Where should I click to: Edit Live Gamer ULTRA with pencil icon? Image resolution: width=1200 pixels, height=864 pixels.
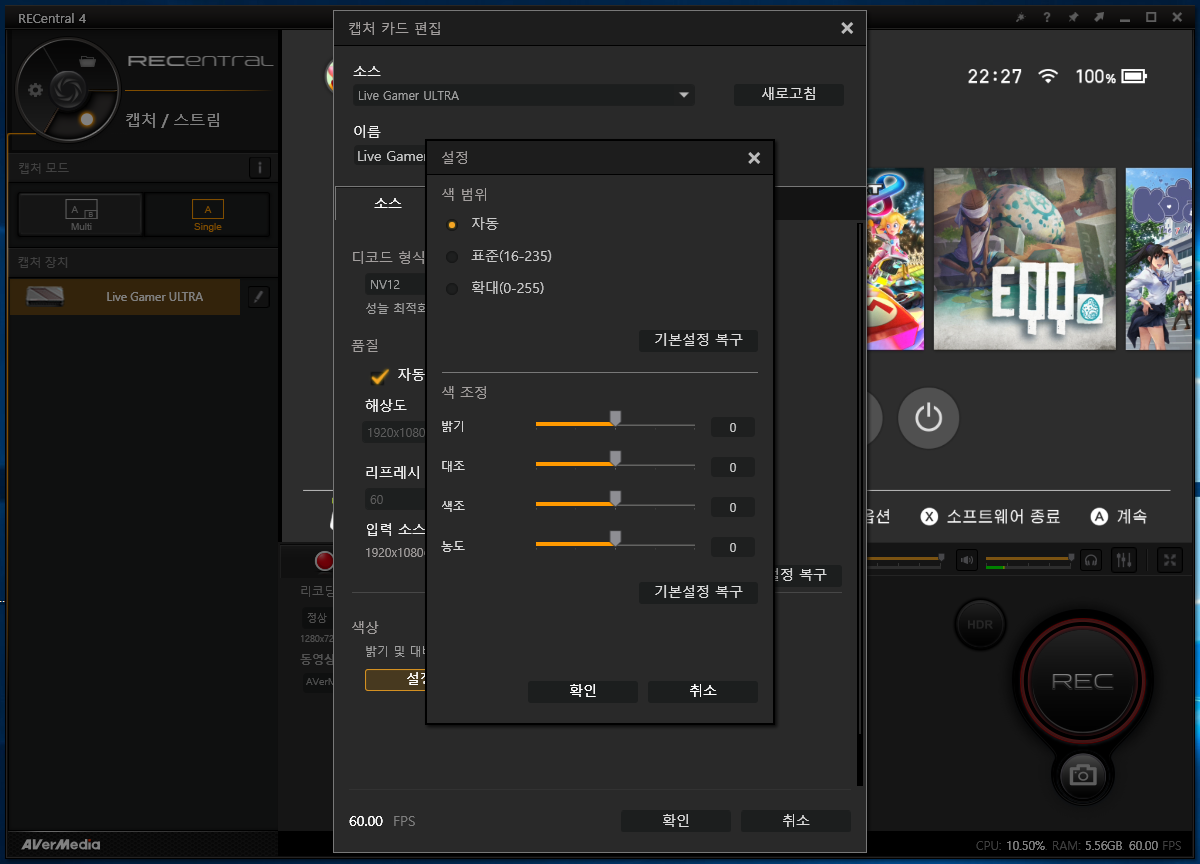[258, 297]
